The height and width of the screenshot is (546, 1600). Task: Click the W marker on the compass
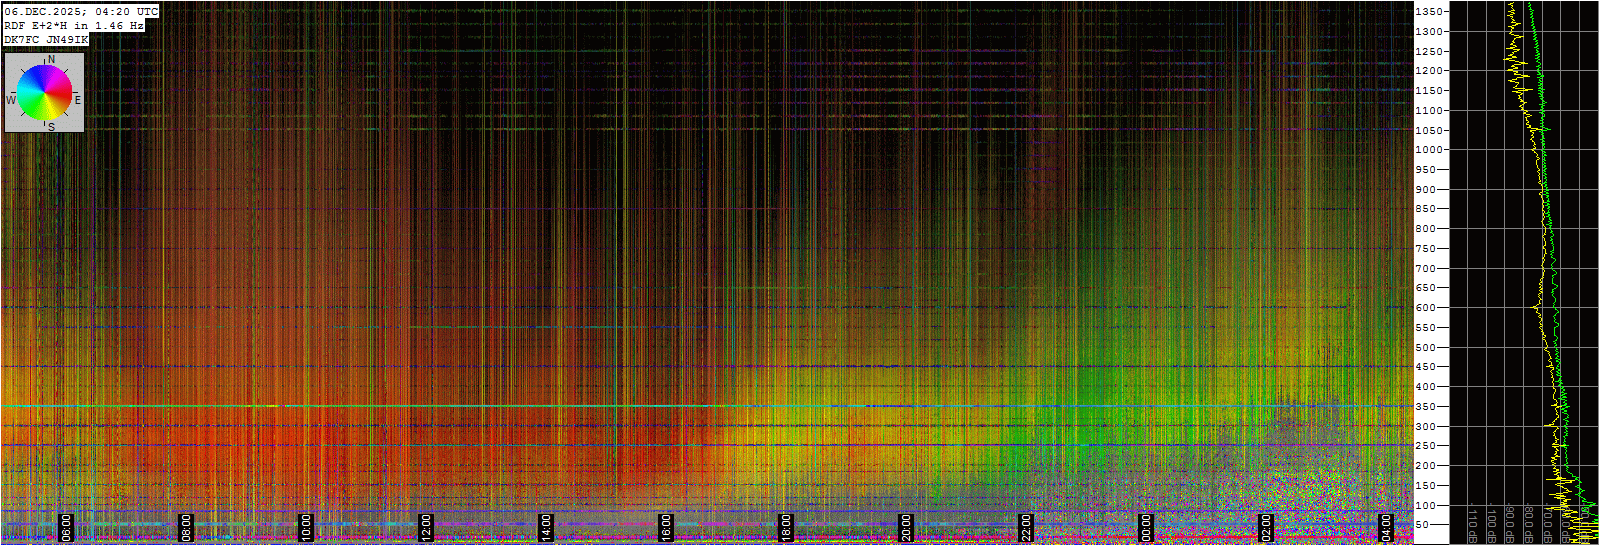[x=11, y=100]
